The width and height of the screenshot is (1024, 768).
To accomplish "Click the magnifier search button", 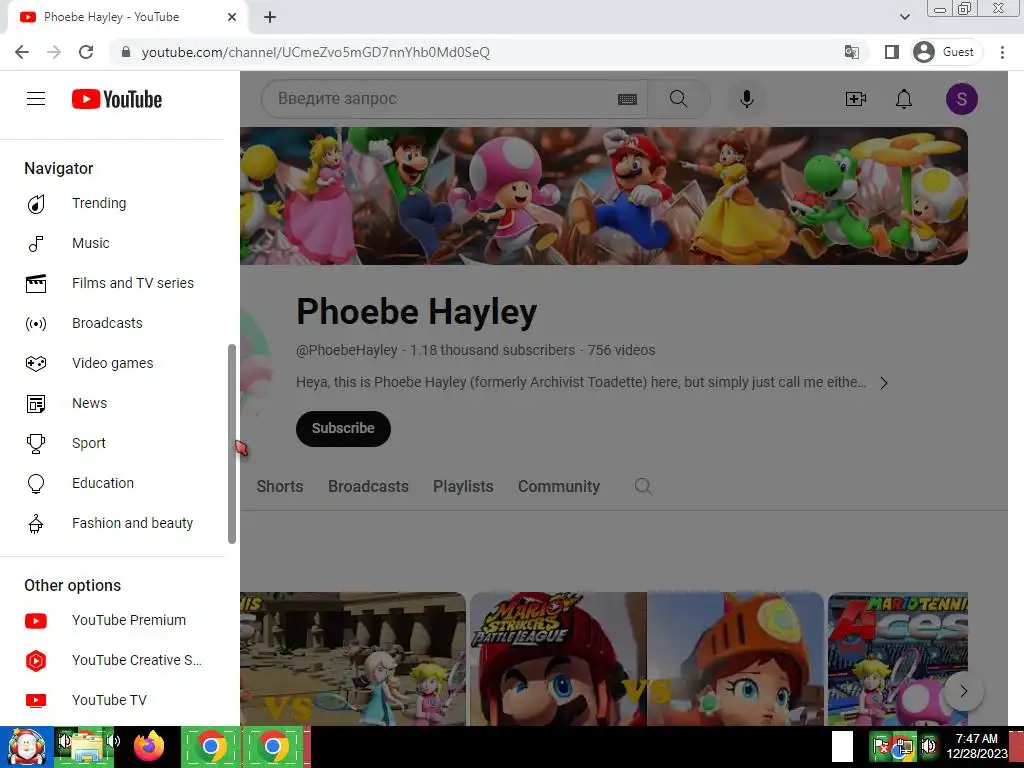I will [x=679, y=99].
